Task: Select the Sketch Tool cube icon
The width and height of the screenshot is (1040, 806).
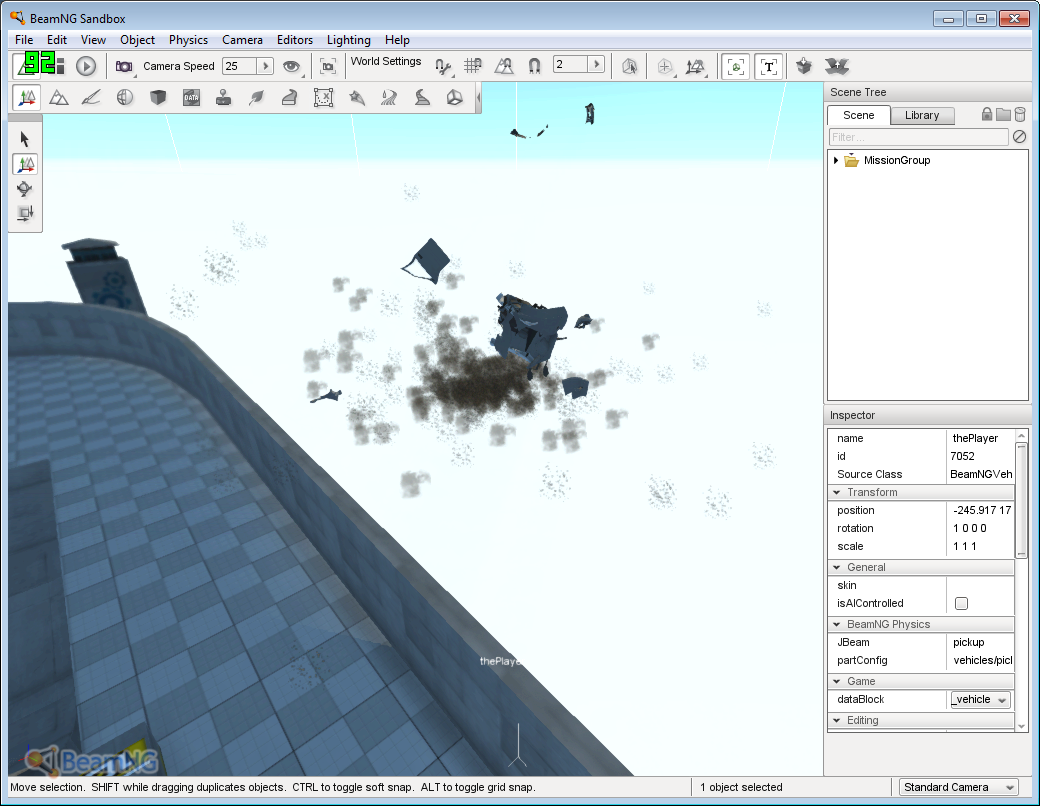Action: point(158,98)
